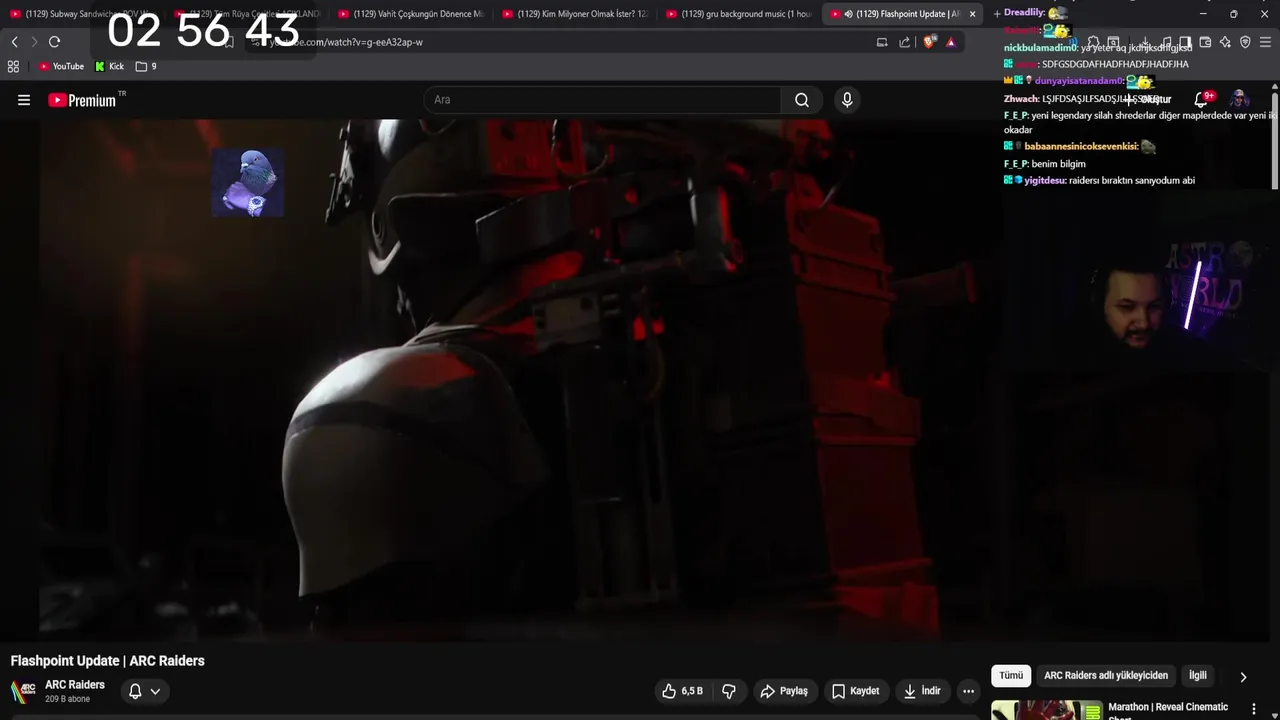Go forward in browser history
The width and height of the screenshot is (1280, 720).
click(34, 42)
